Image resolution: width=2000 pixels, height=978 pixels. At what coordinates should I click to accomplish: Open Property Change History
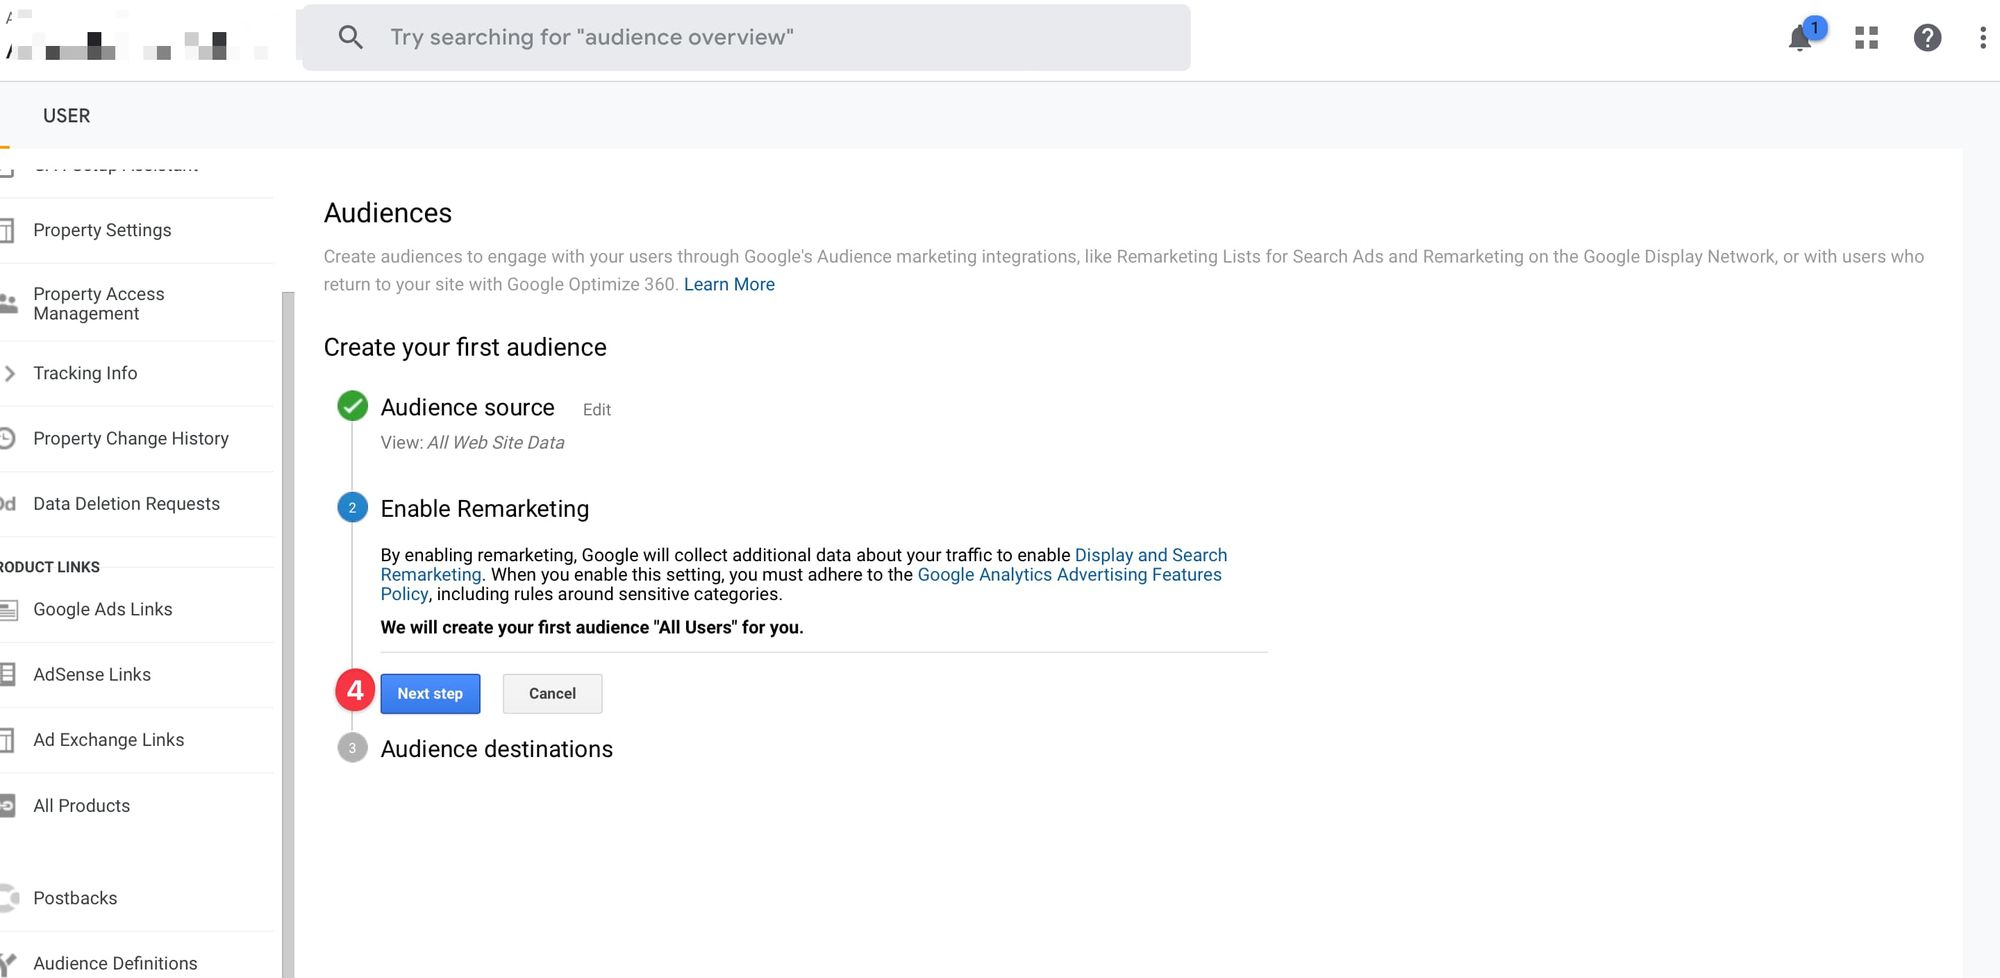coord(131,439)
